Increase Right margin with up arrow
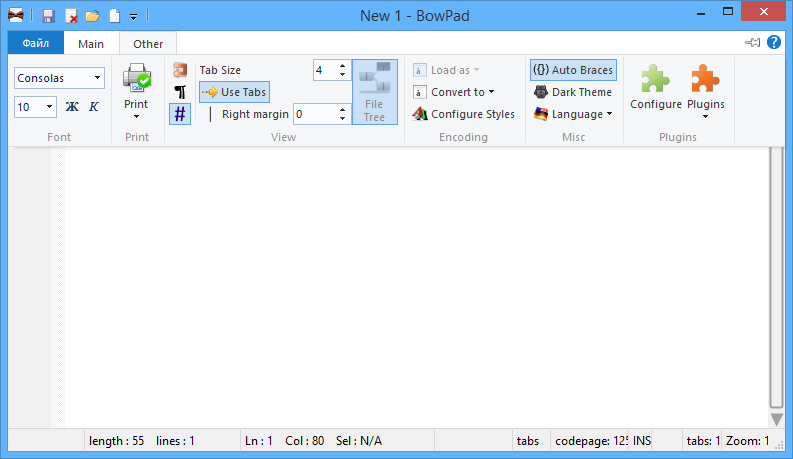This screenshot has width=793, height=459. tap(342, 110)
